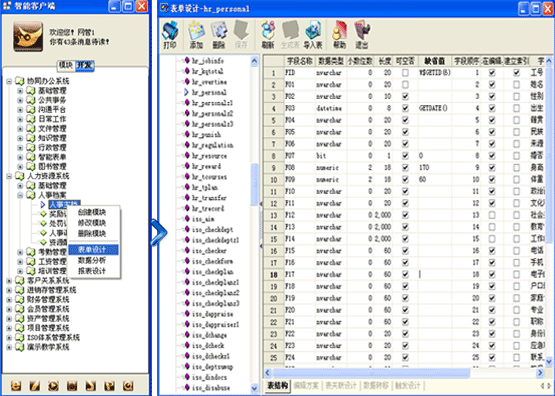Choose 报表设计 from the context menu
This screenshot has height=396, width=555.
(x=92, y=271)
